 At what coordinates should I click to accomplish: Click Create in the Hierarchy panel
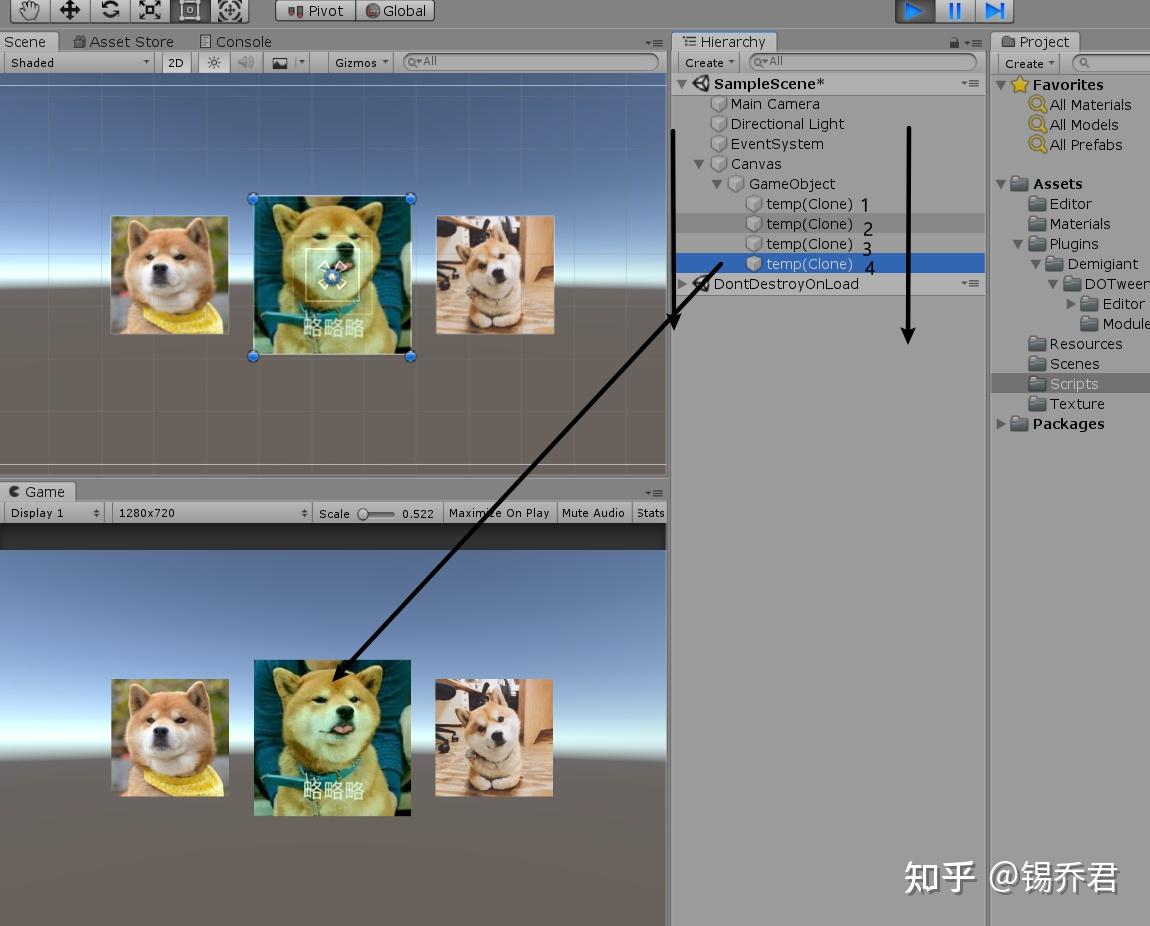coord(708,61)
